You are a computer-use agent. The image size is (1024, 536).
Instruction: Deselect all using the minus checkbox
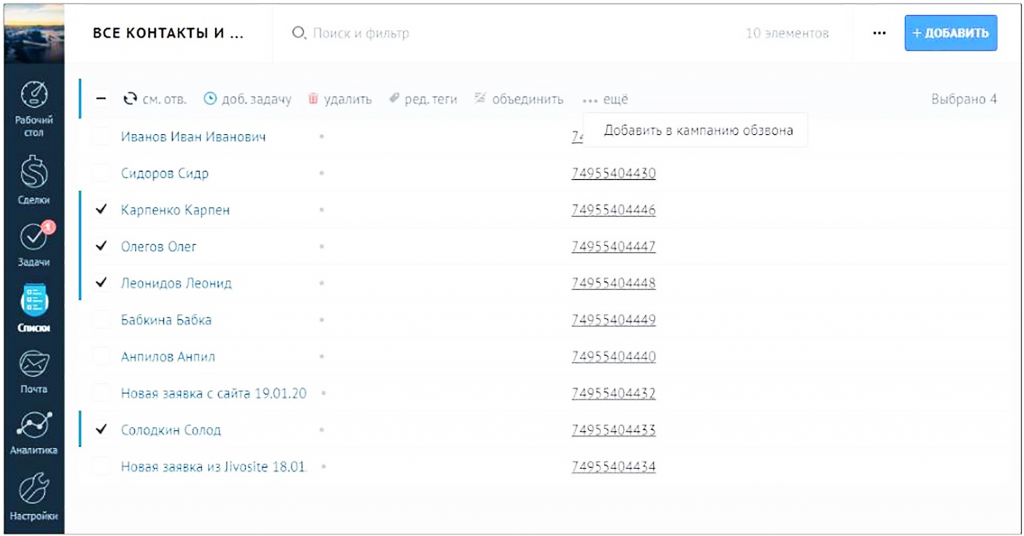(x=101, y=99)
